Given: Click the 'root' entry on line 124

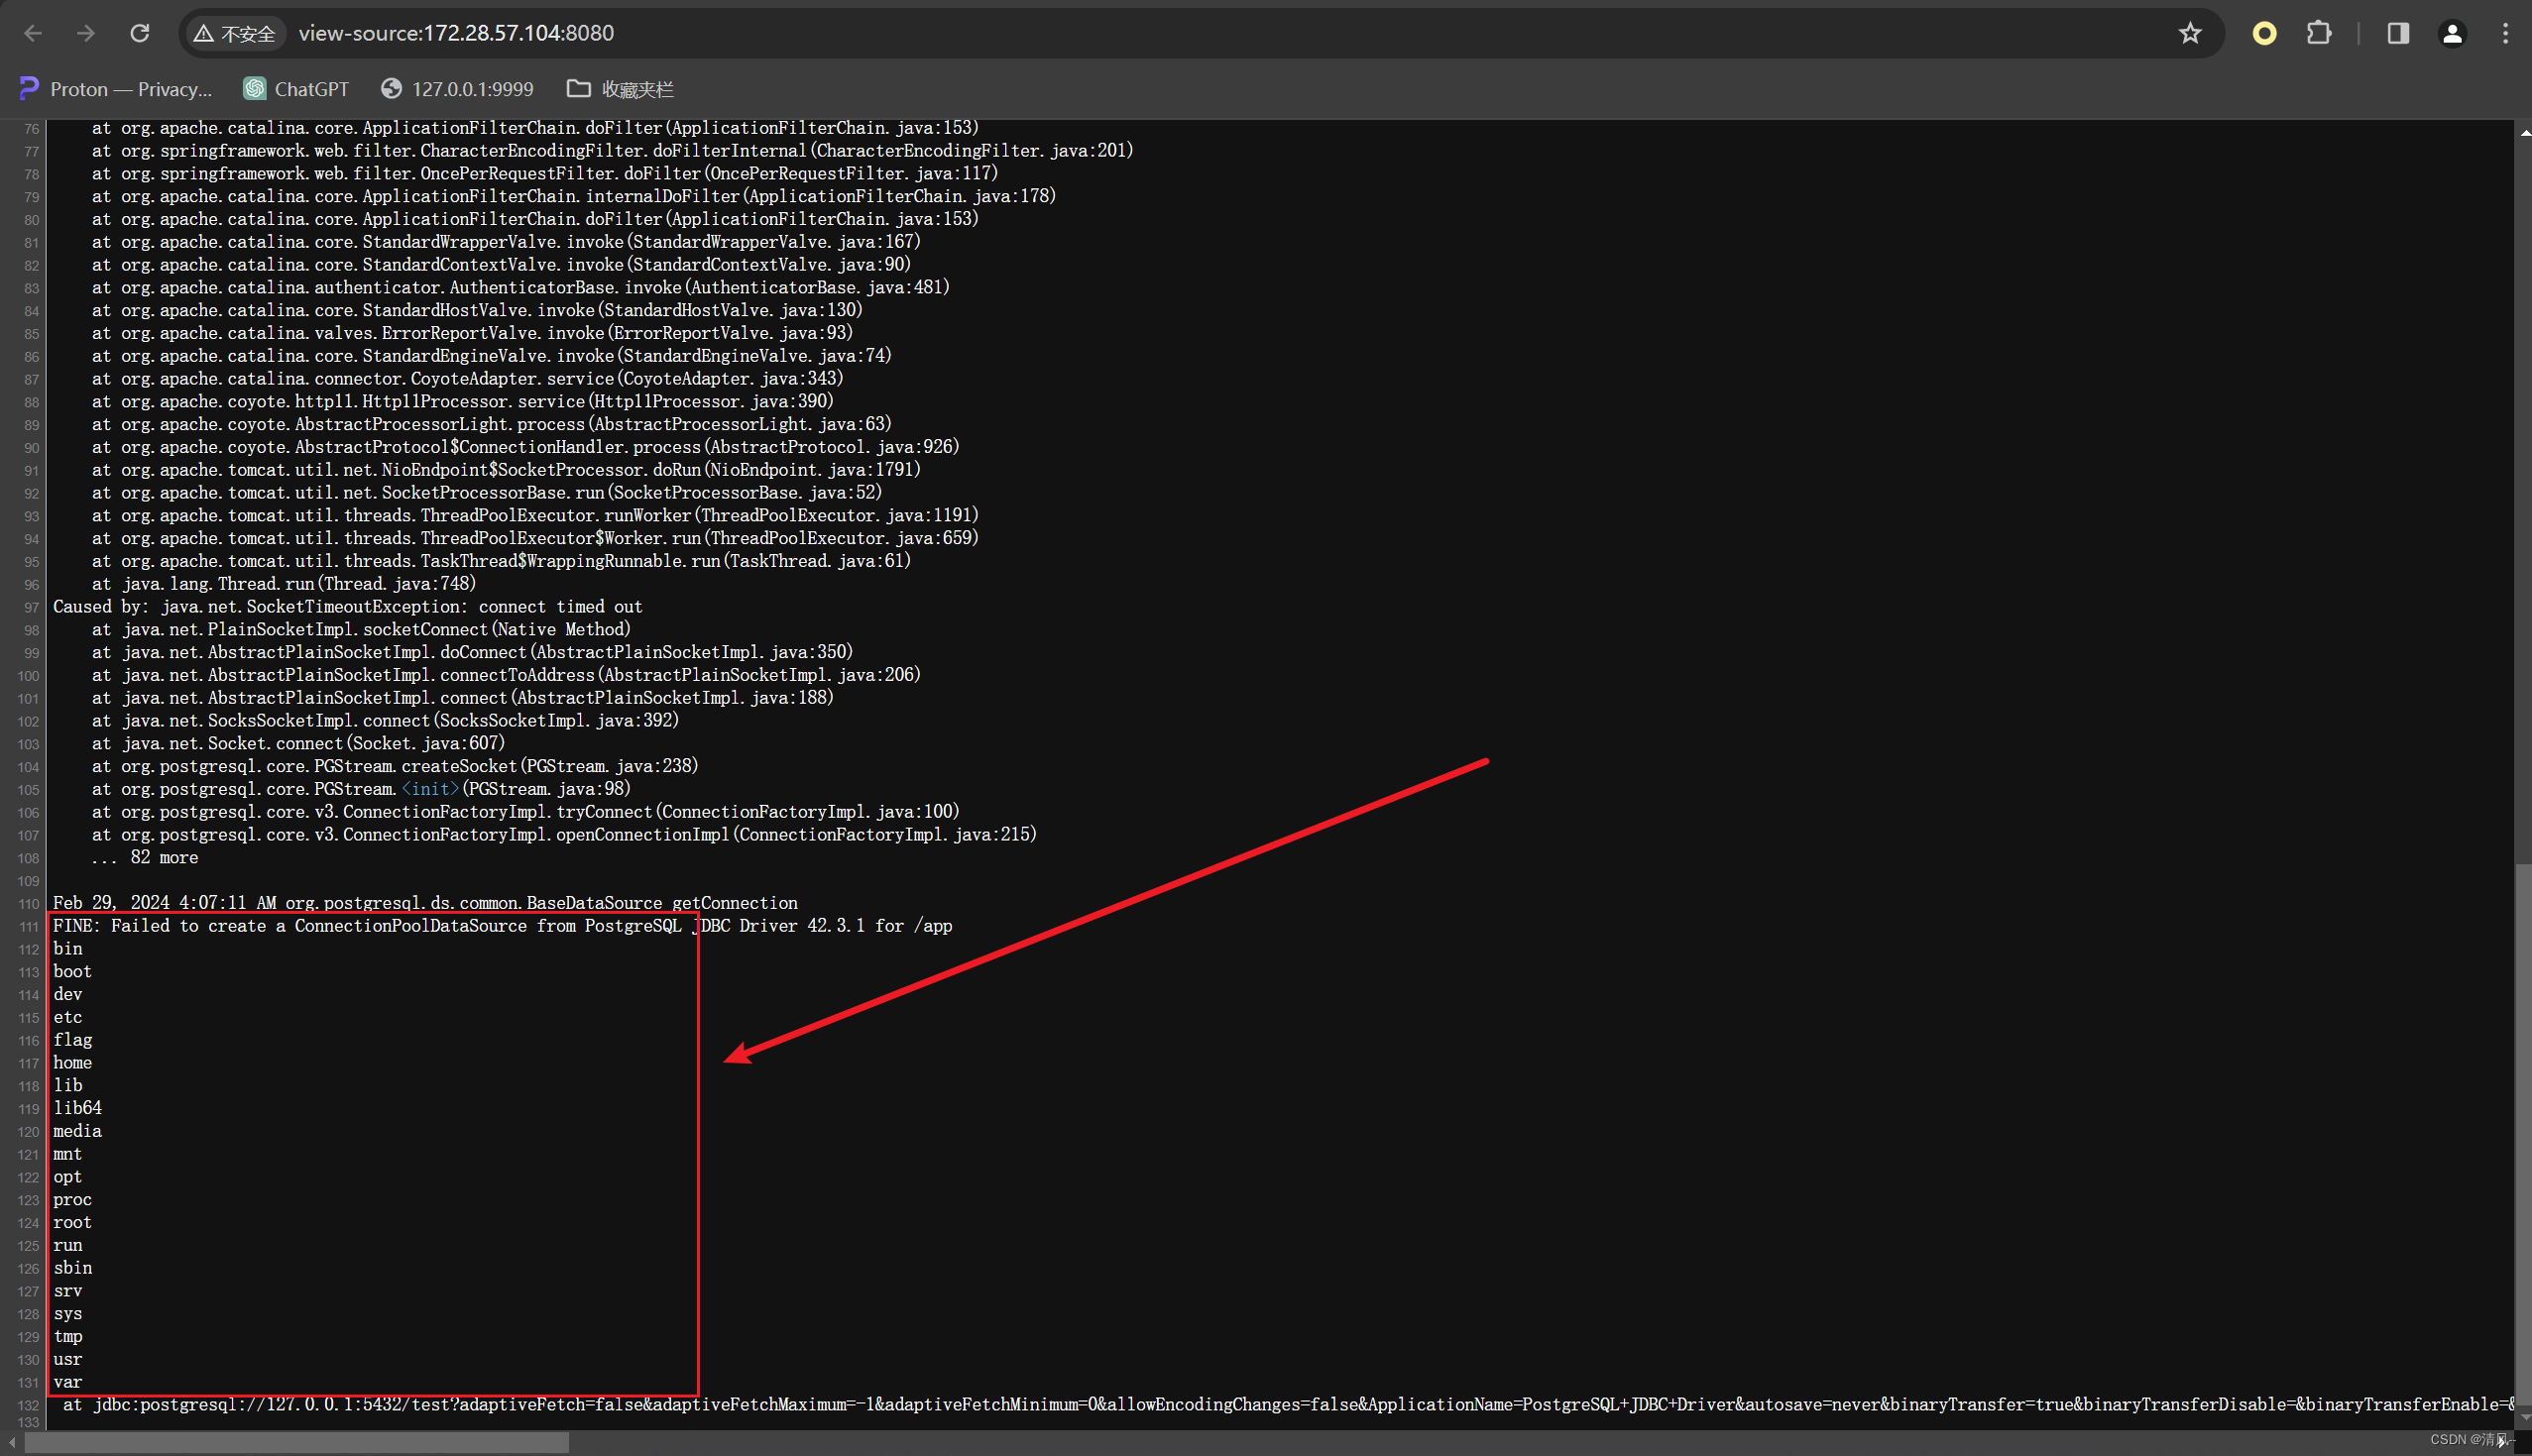Looking at the screenshot, I should (x=73, y=1222).
